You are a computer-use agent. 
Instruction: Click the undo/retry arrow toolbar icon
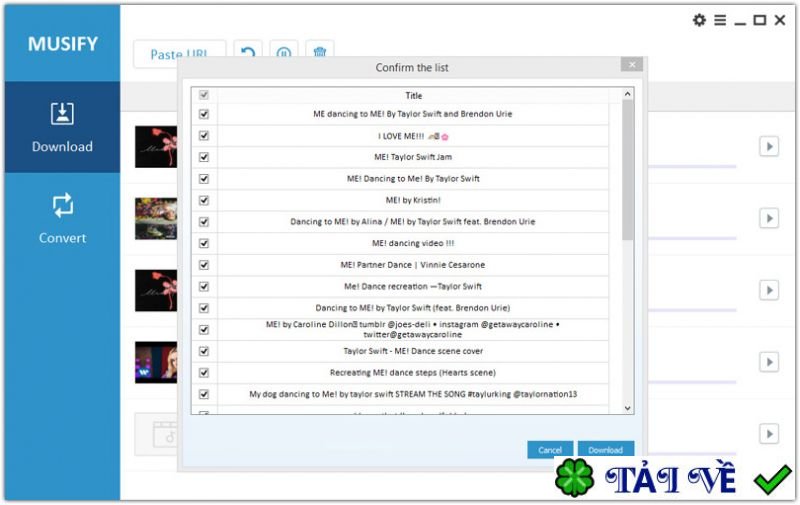[x=248, y=52]
